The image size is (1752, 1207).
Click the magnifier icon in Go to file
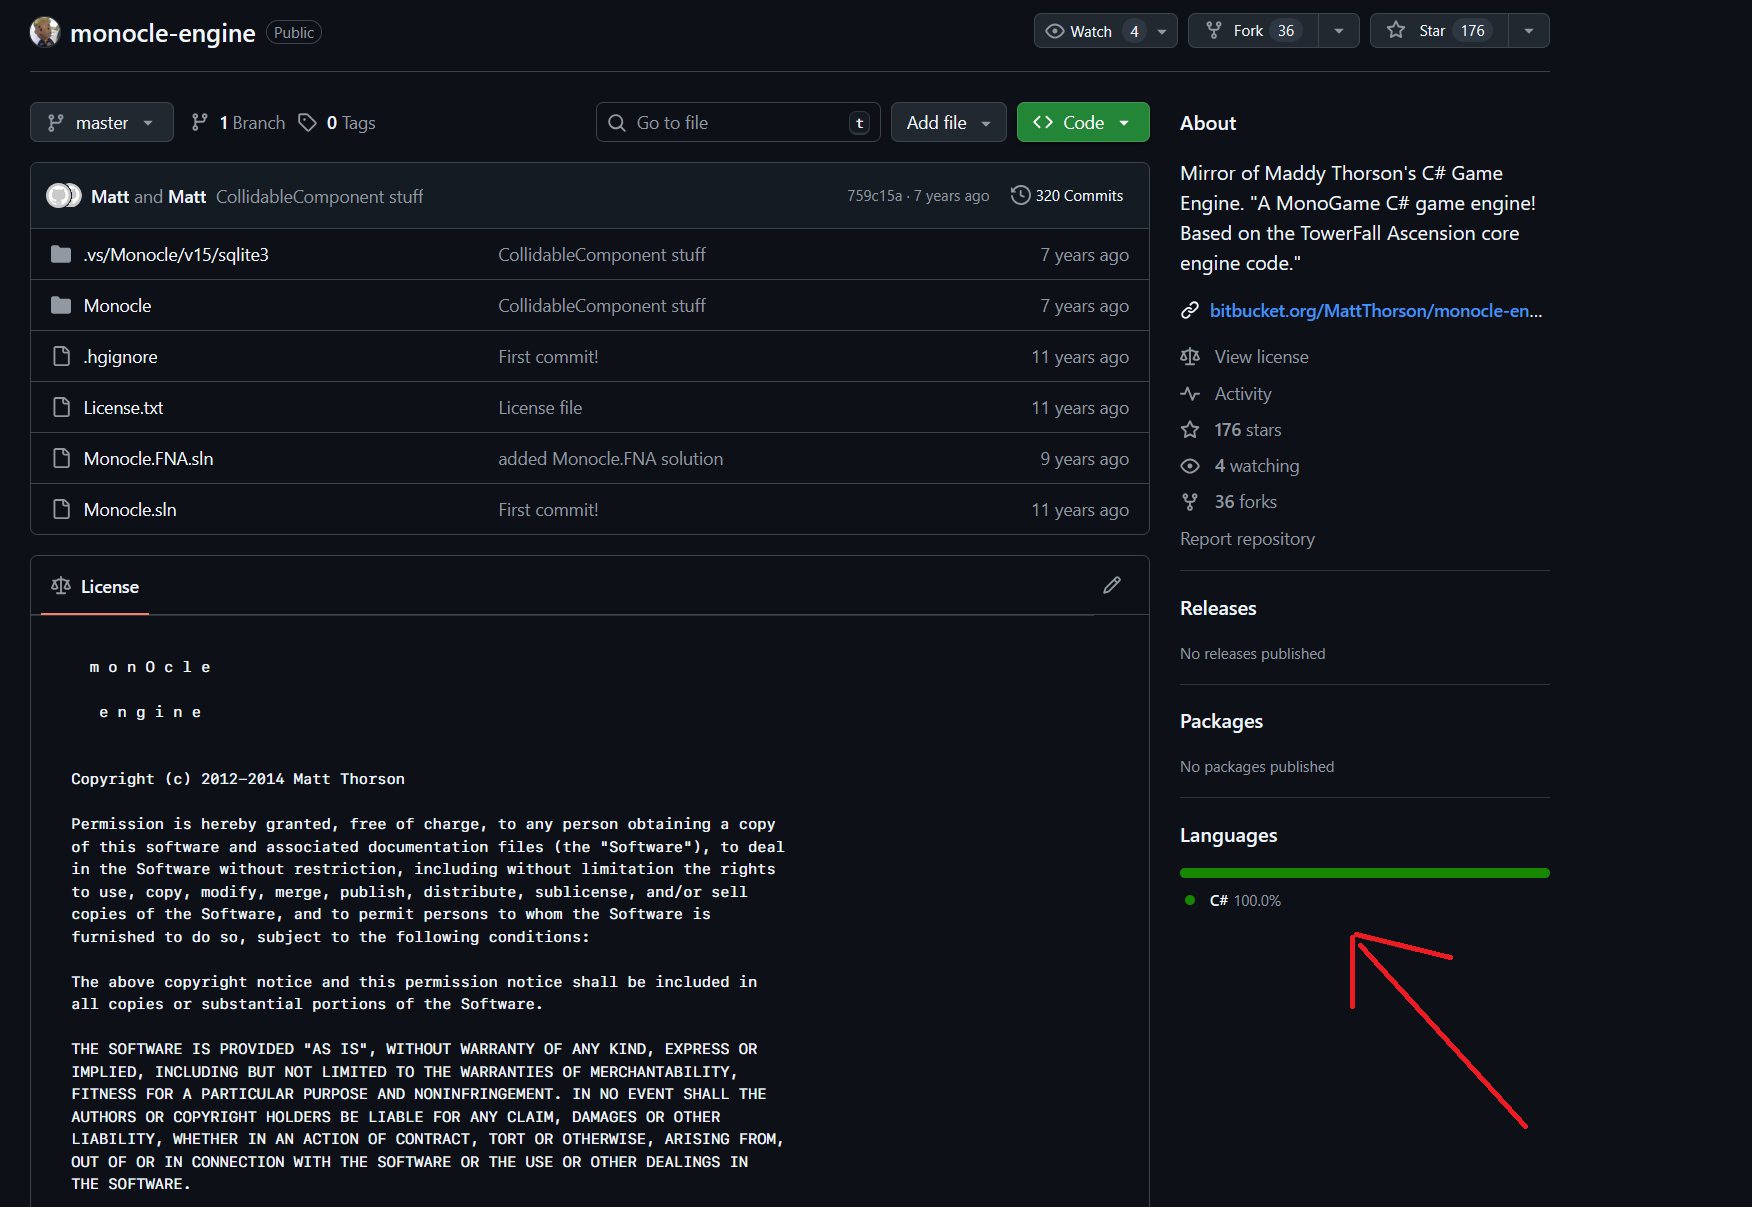pos(617,122)
